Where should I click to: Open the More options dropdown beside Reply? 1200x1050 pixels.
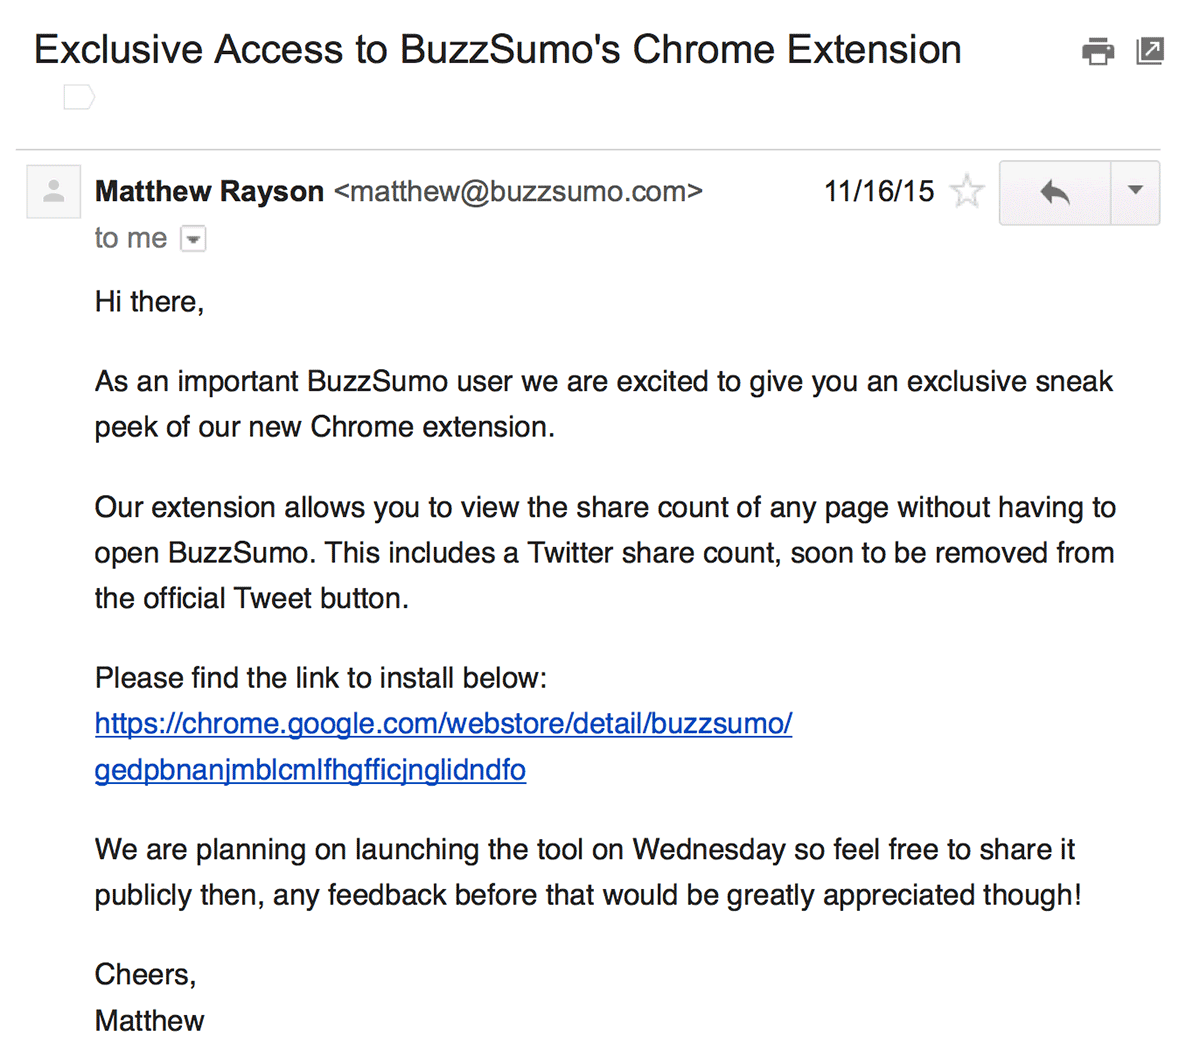coord(1135,191)
